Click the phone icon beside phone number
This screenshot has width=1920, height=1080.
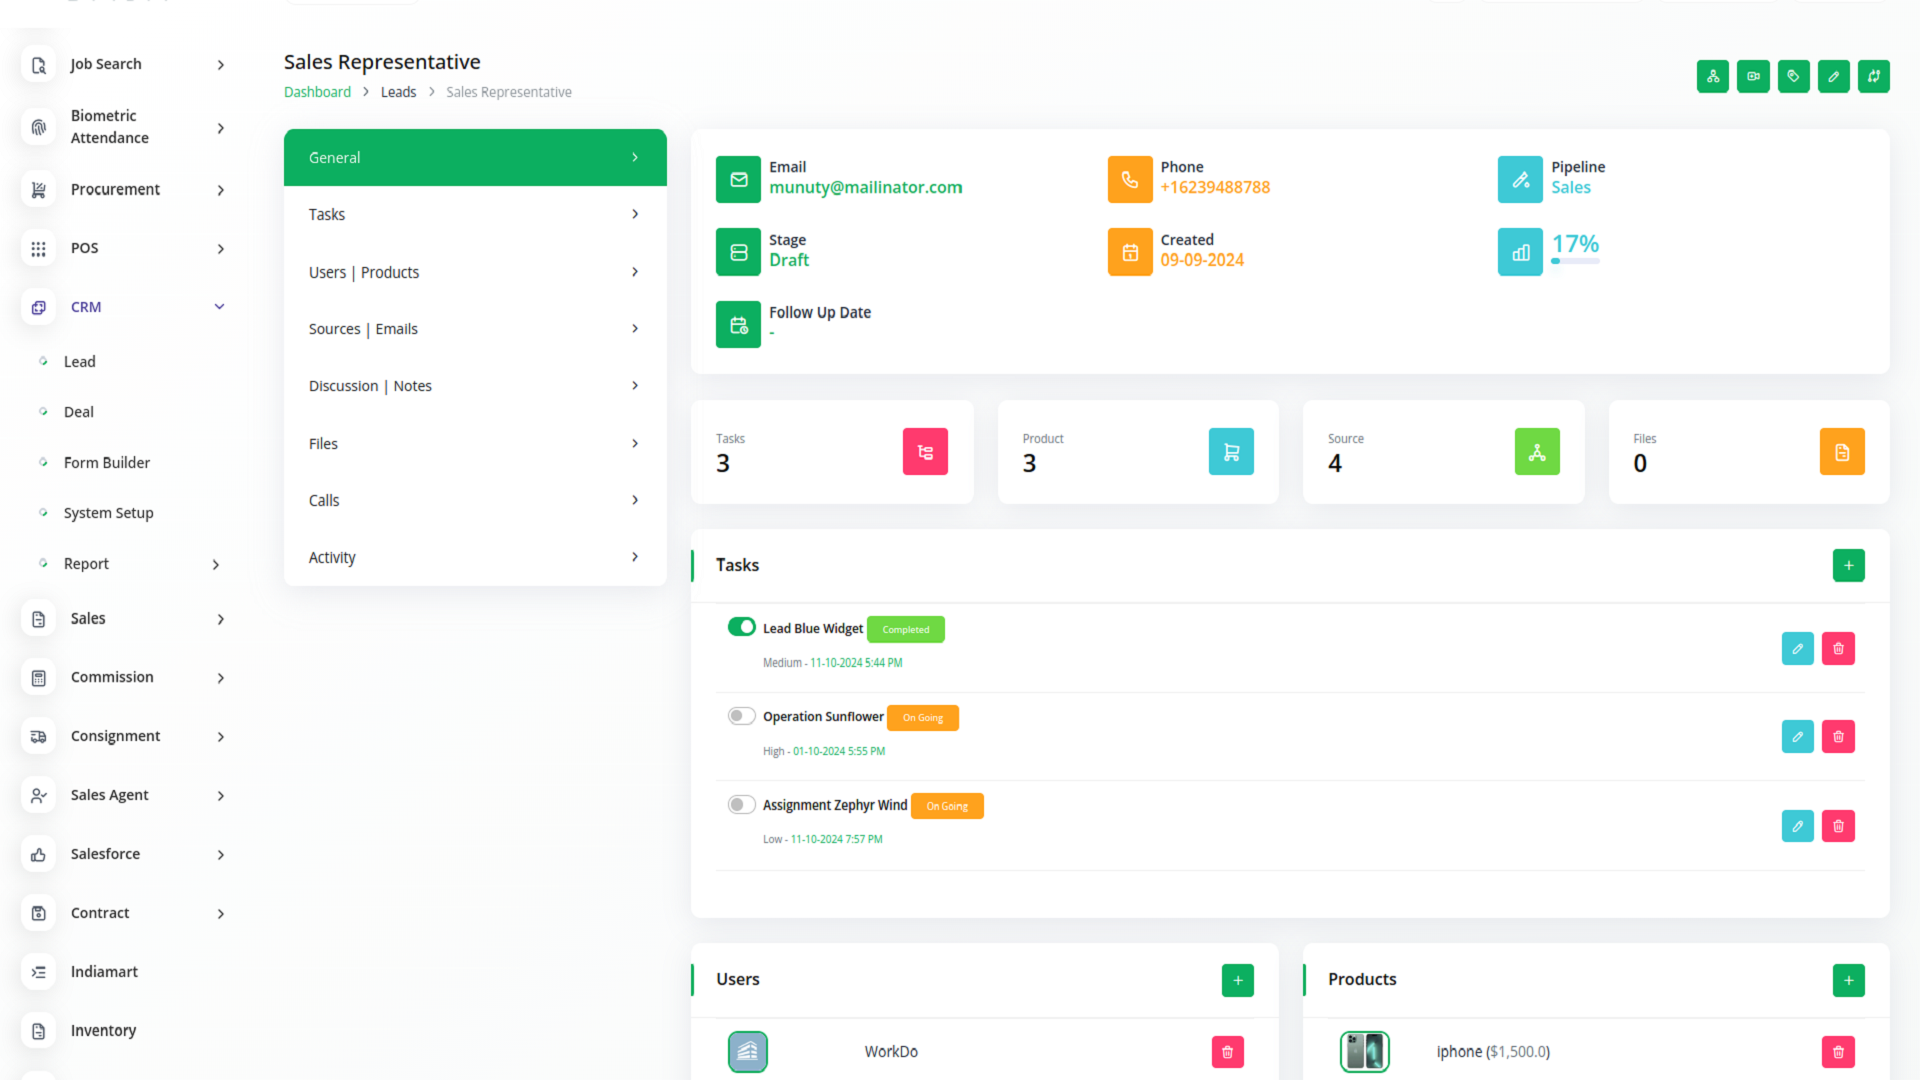click(1130, 180)
